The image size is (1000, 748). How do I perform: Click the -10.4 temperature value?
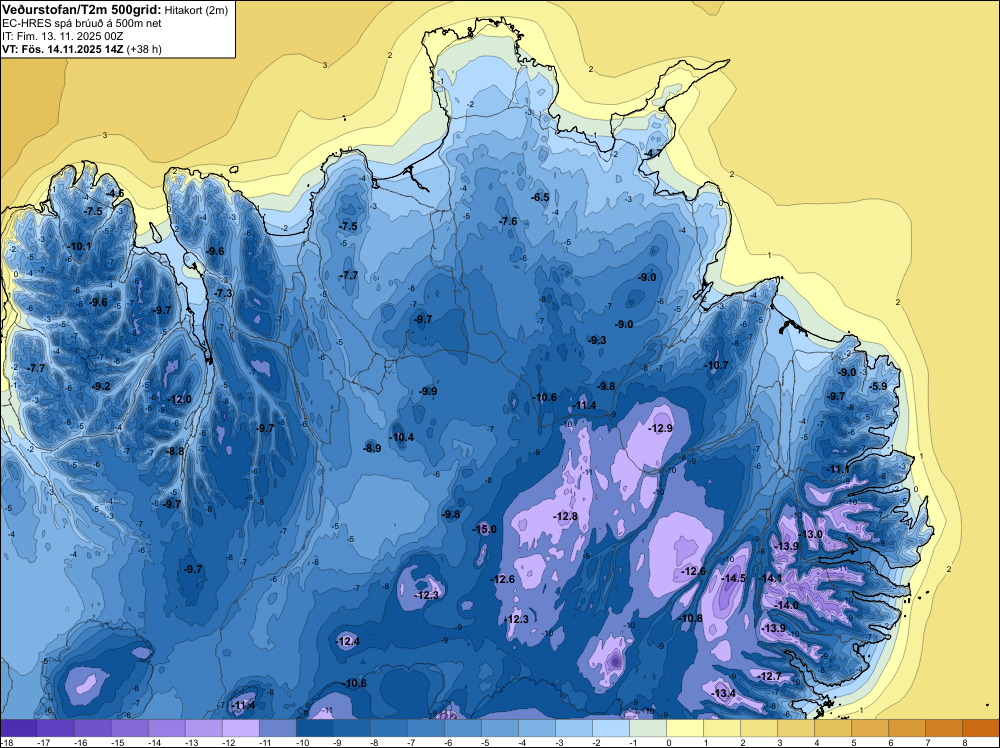point(401,437)
